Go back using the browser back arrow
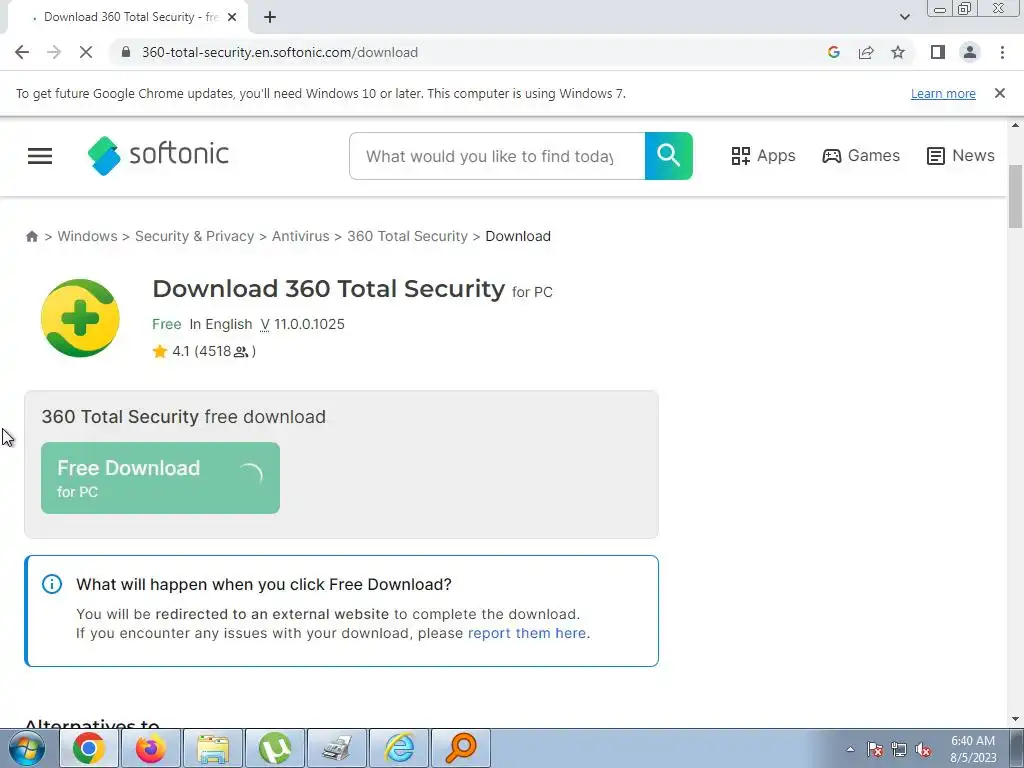 tap(22, 52)
